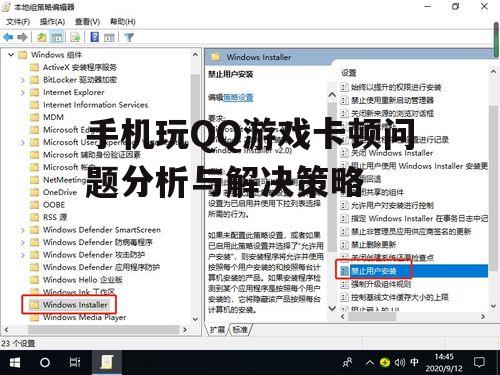Select the 控制基线文件缓存大小的上限 setting
Image resolution: width=500 pixels, height=375 pixels.
coord(395,297)
